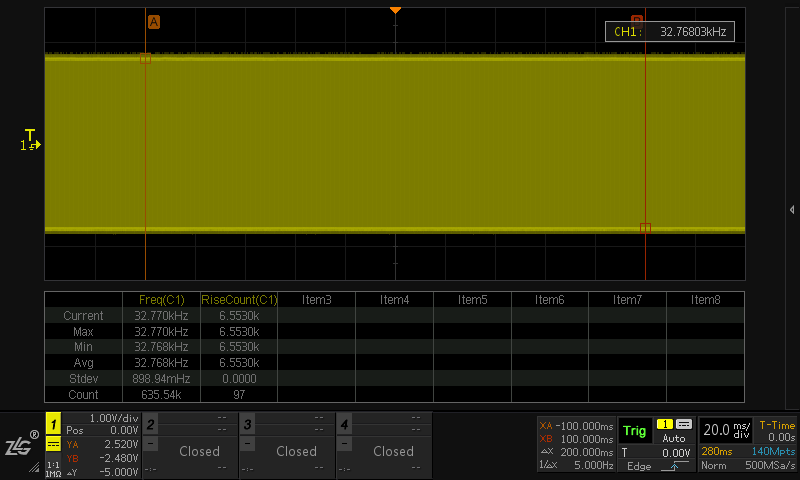Select the yellow channel 1 indicator
The height and width of the screenshot is (480, 800).
coord(53,426)
